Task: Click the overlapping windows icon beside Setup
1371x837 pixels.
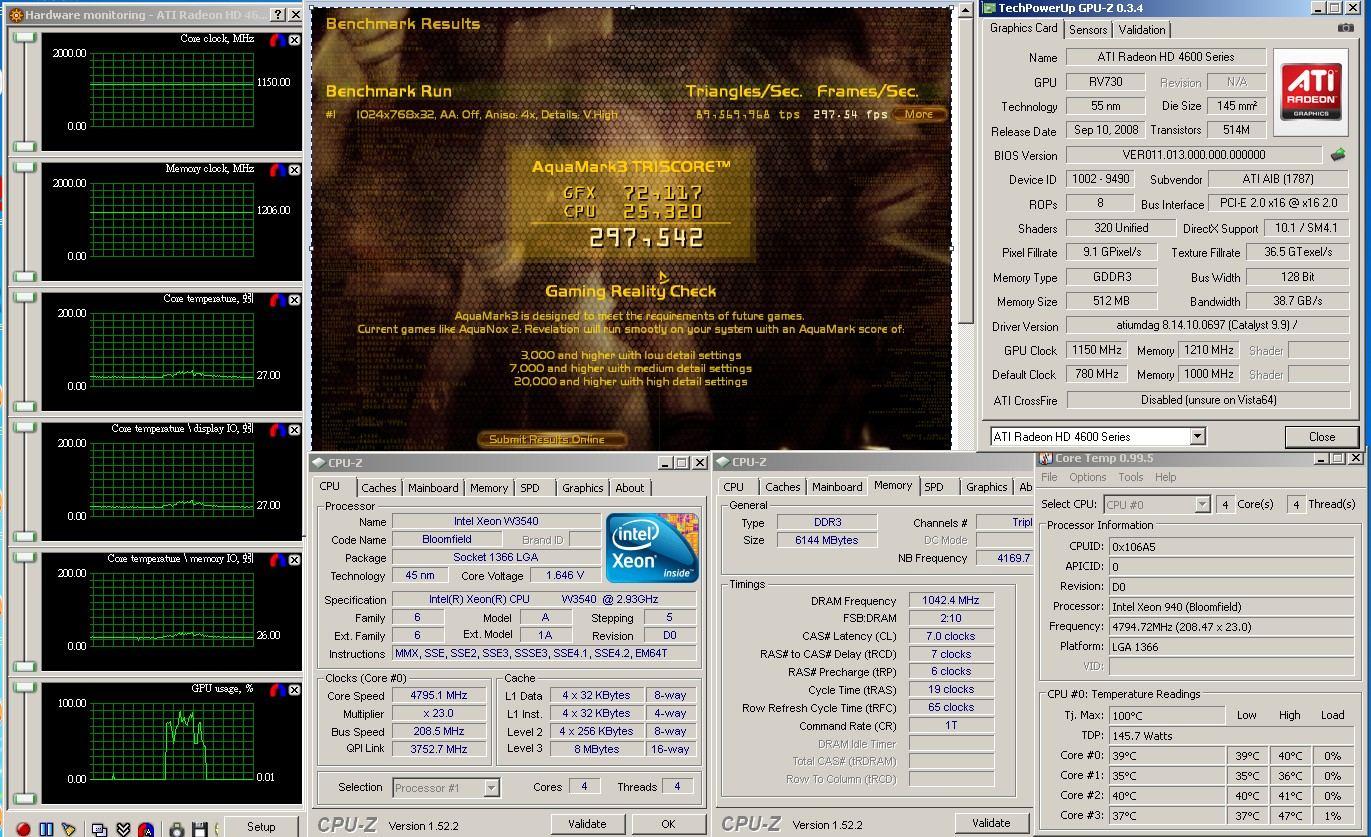Action: coord(99,829)
